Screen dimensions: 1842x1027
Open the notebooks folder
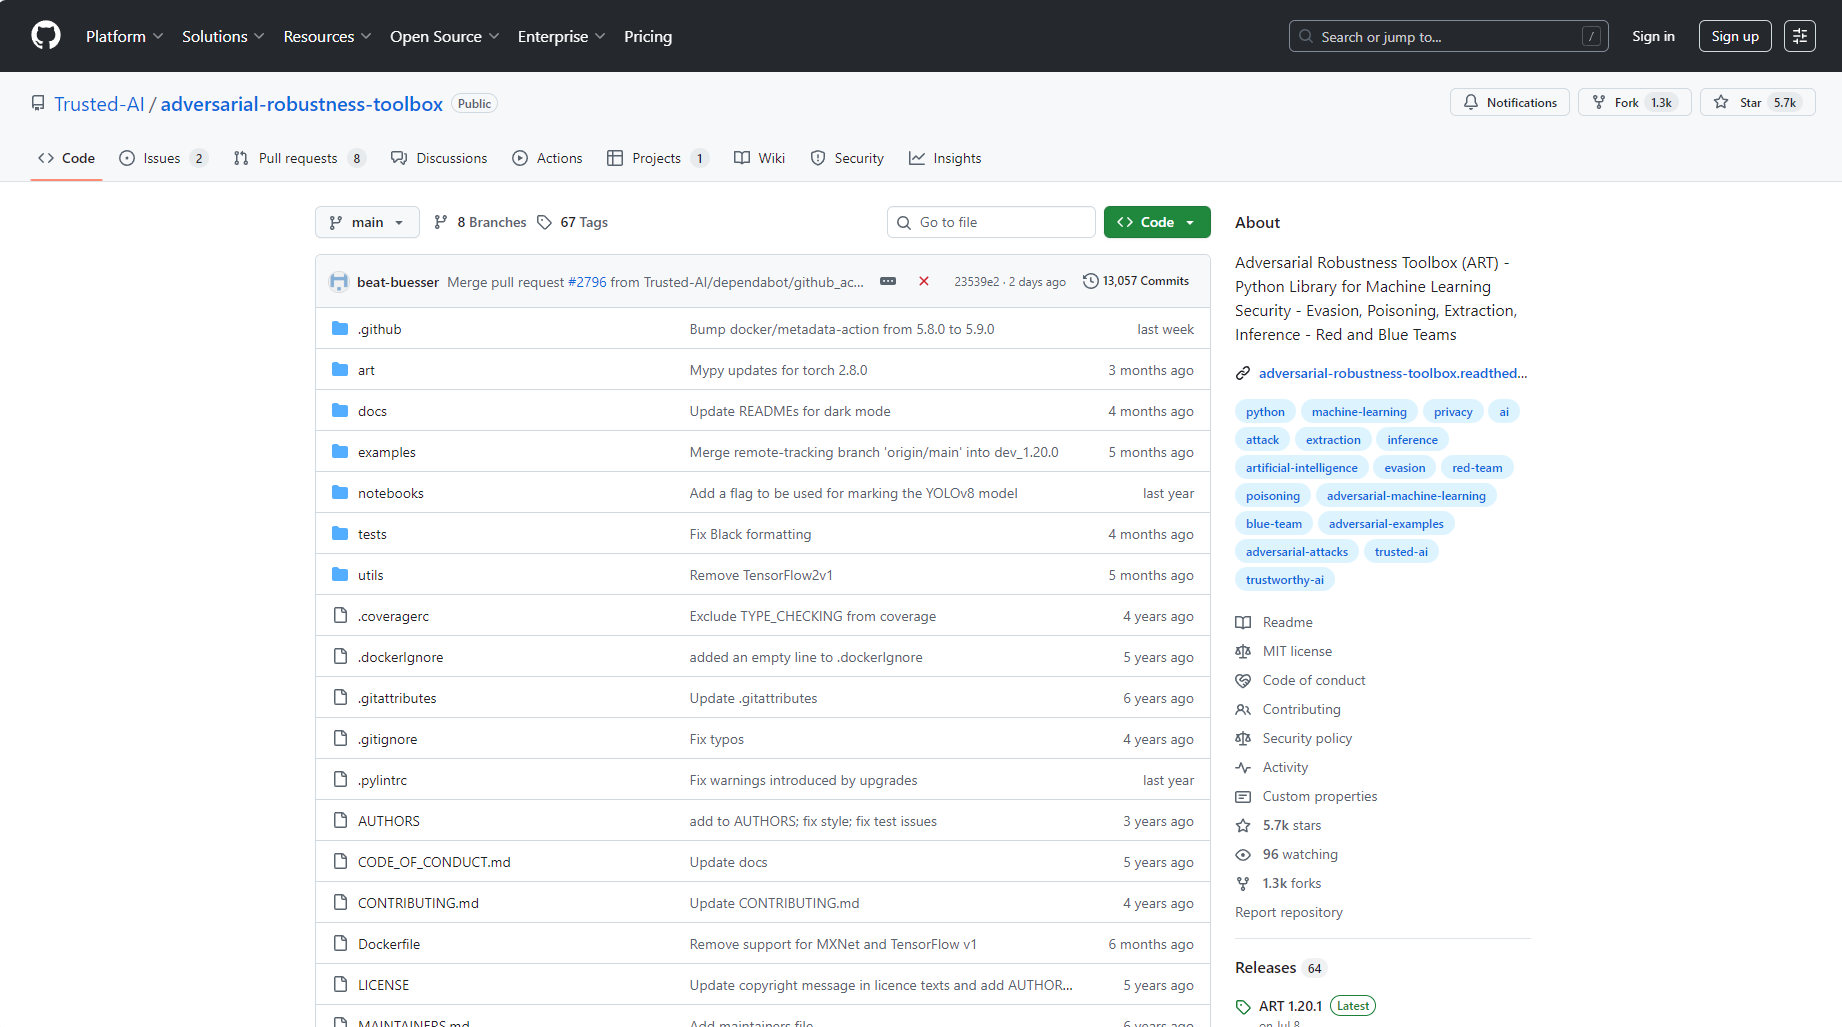tap(391, 493)
